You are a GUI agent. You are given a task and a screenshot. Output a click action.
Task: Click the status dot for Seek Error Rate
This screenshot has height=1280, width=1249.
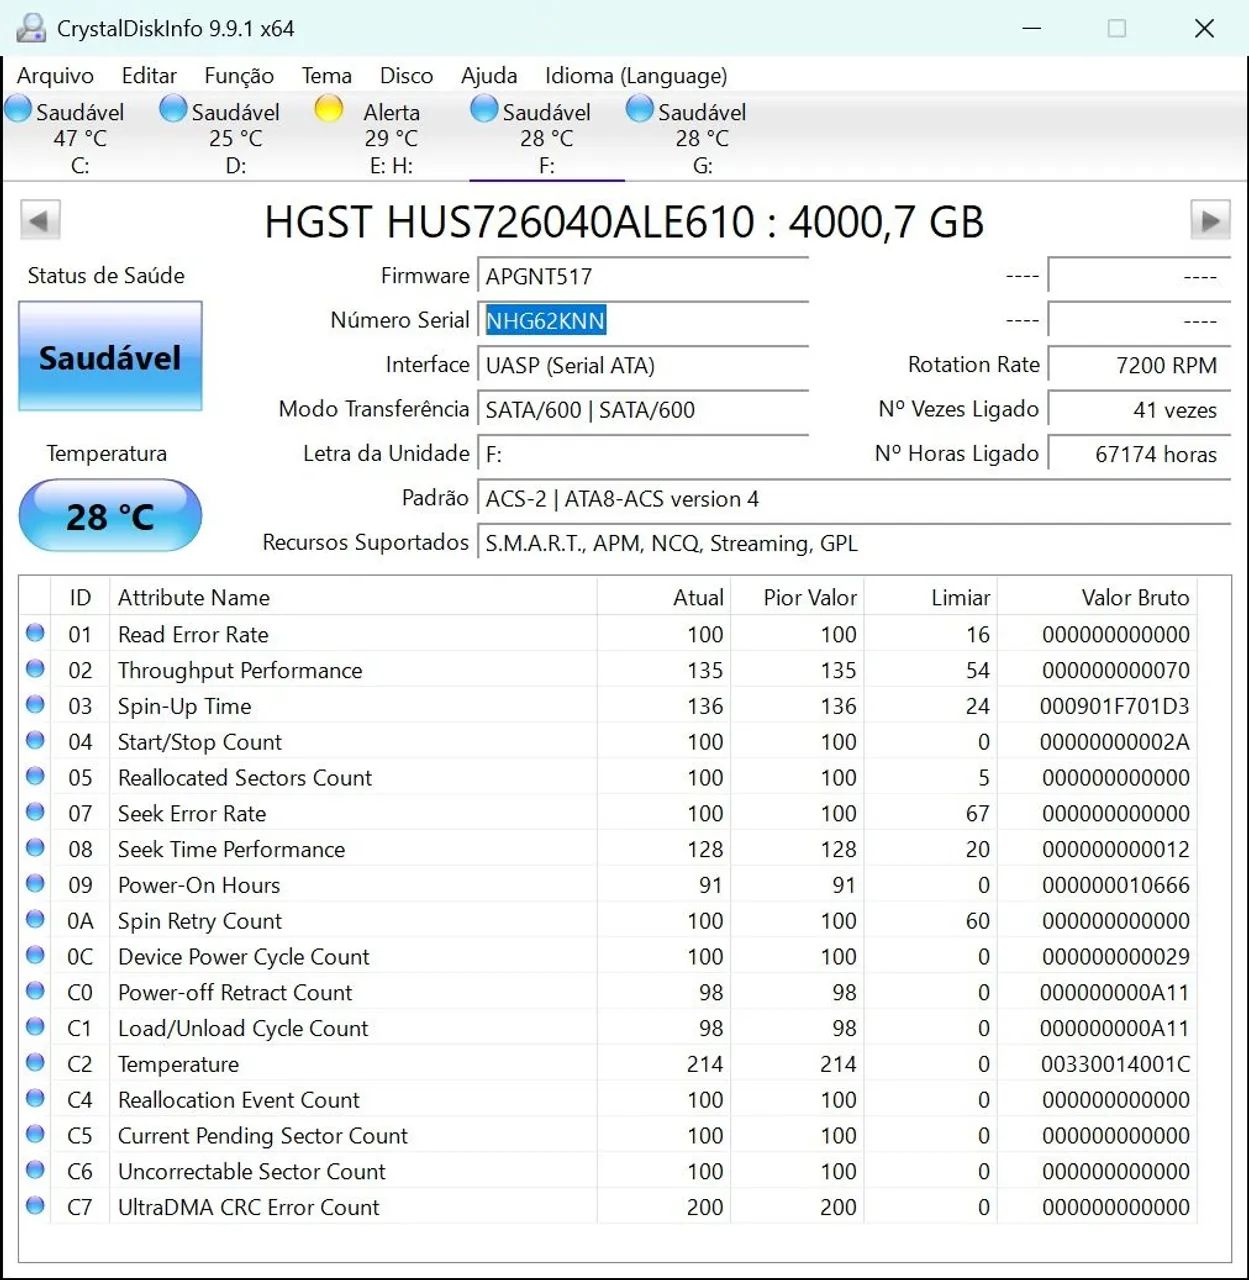35,812
